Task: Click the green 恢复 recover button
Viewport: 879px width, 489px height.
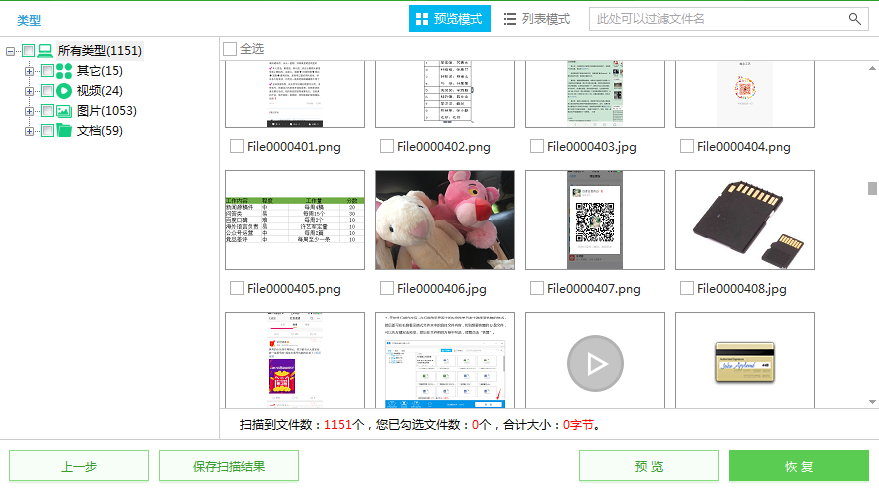Action: pyautogui.click(x=798, y=466)
